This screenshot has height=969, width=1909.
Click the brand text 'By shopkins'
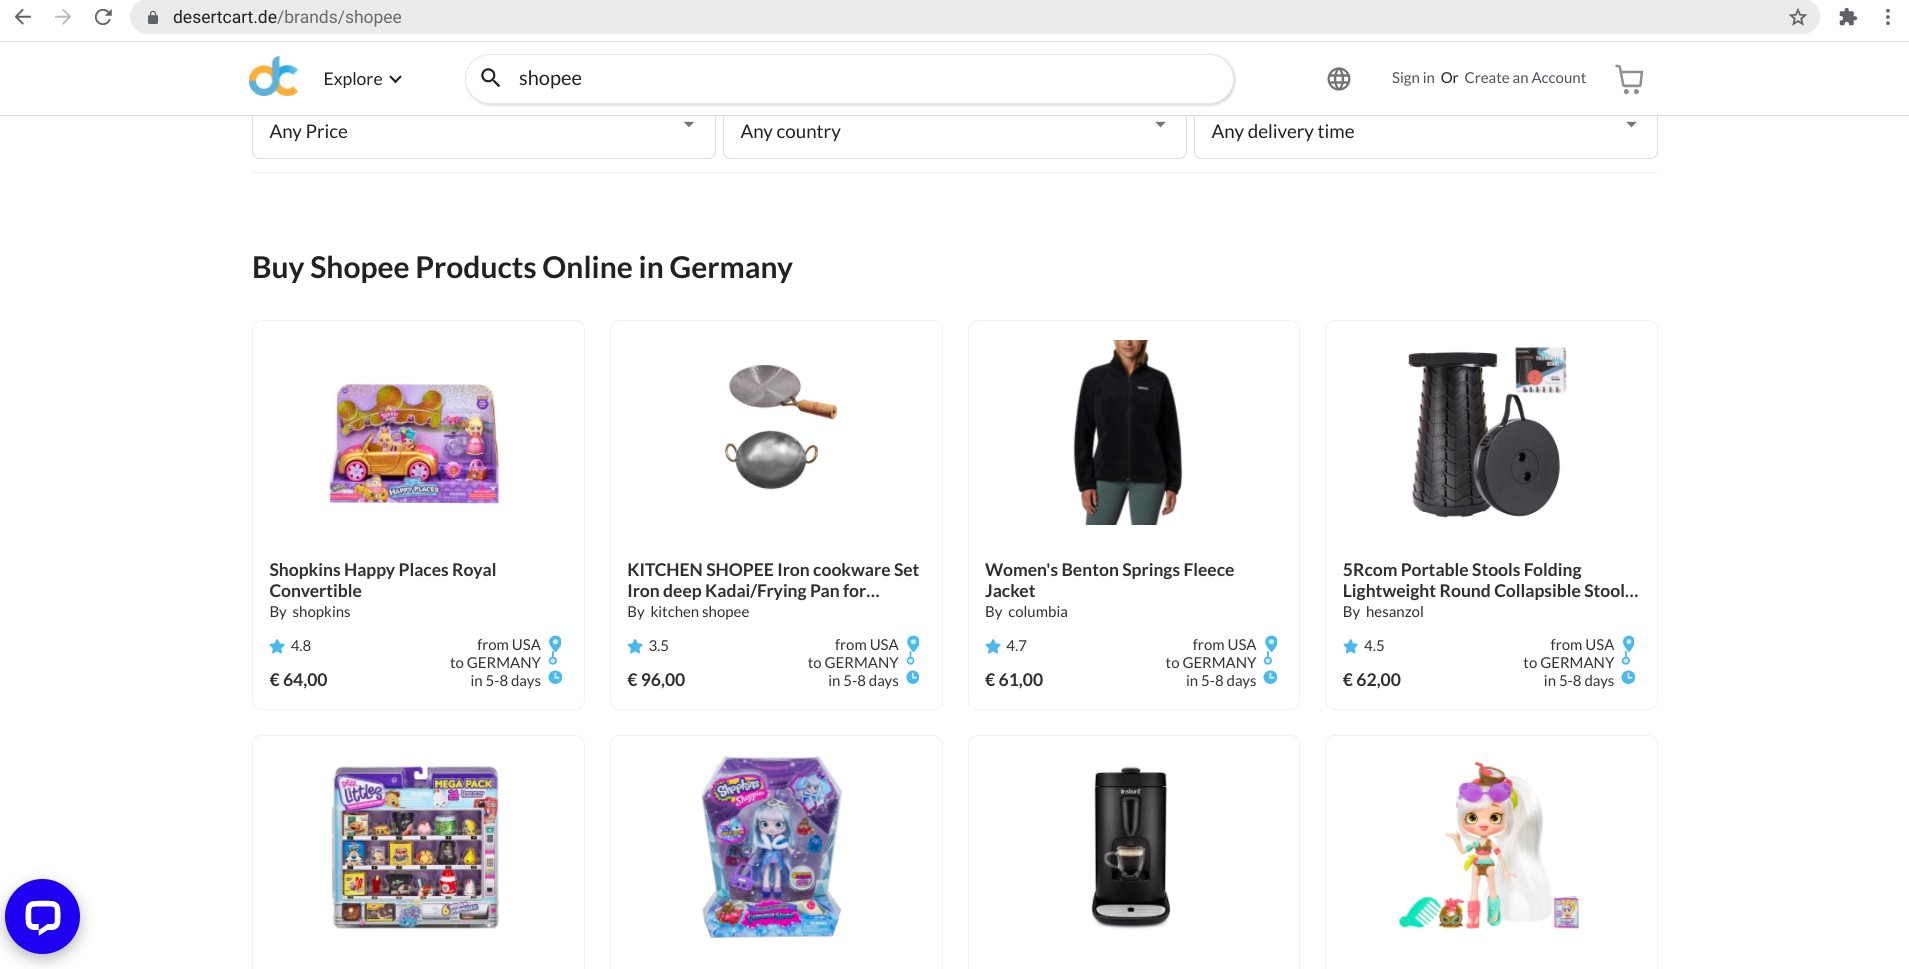click(310, 612)
